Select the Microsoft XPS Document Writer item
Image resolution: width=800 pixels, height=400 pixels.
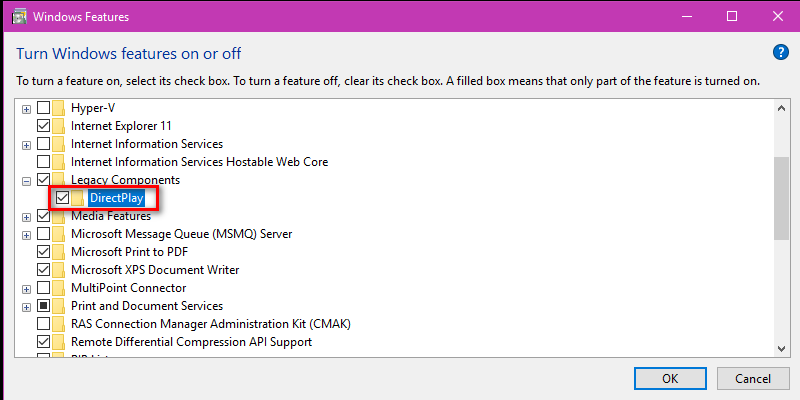coord(155,269)
